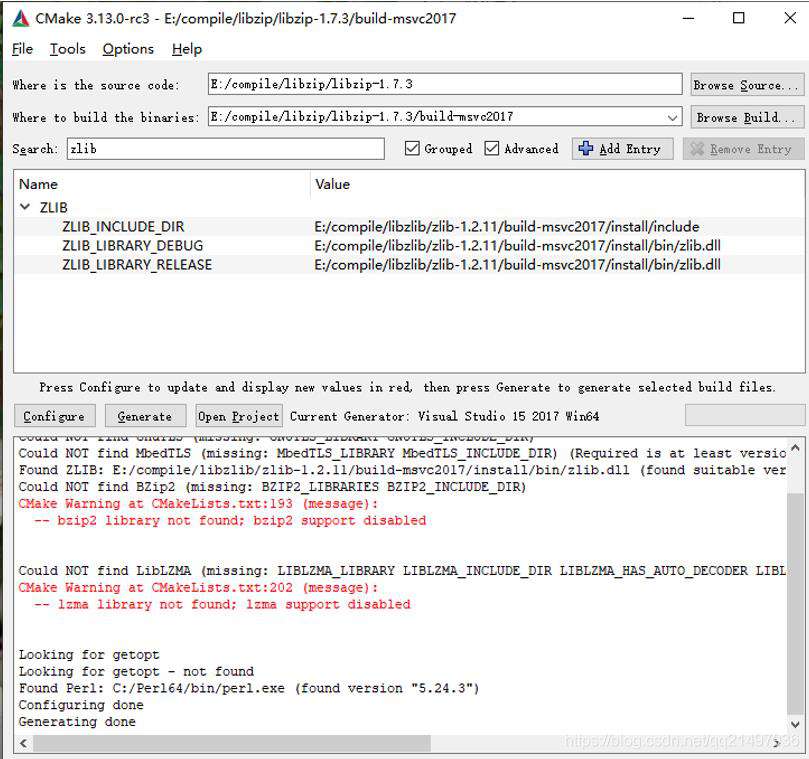Click the Search field containing zlib

pyautogui.click(x=225, y=149)
